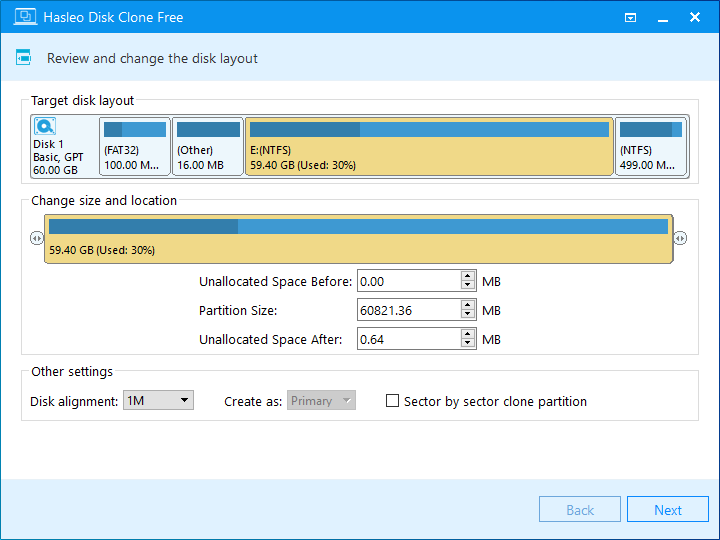Image resolution: width=720 pixels, height=540 pixels.
Task: Select the FAT32 100 MB partition
Action: pos(134,147)
